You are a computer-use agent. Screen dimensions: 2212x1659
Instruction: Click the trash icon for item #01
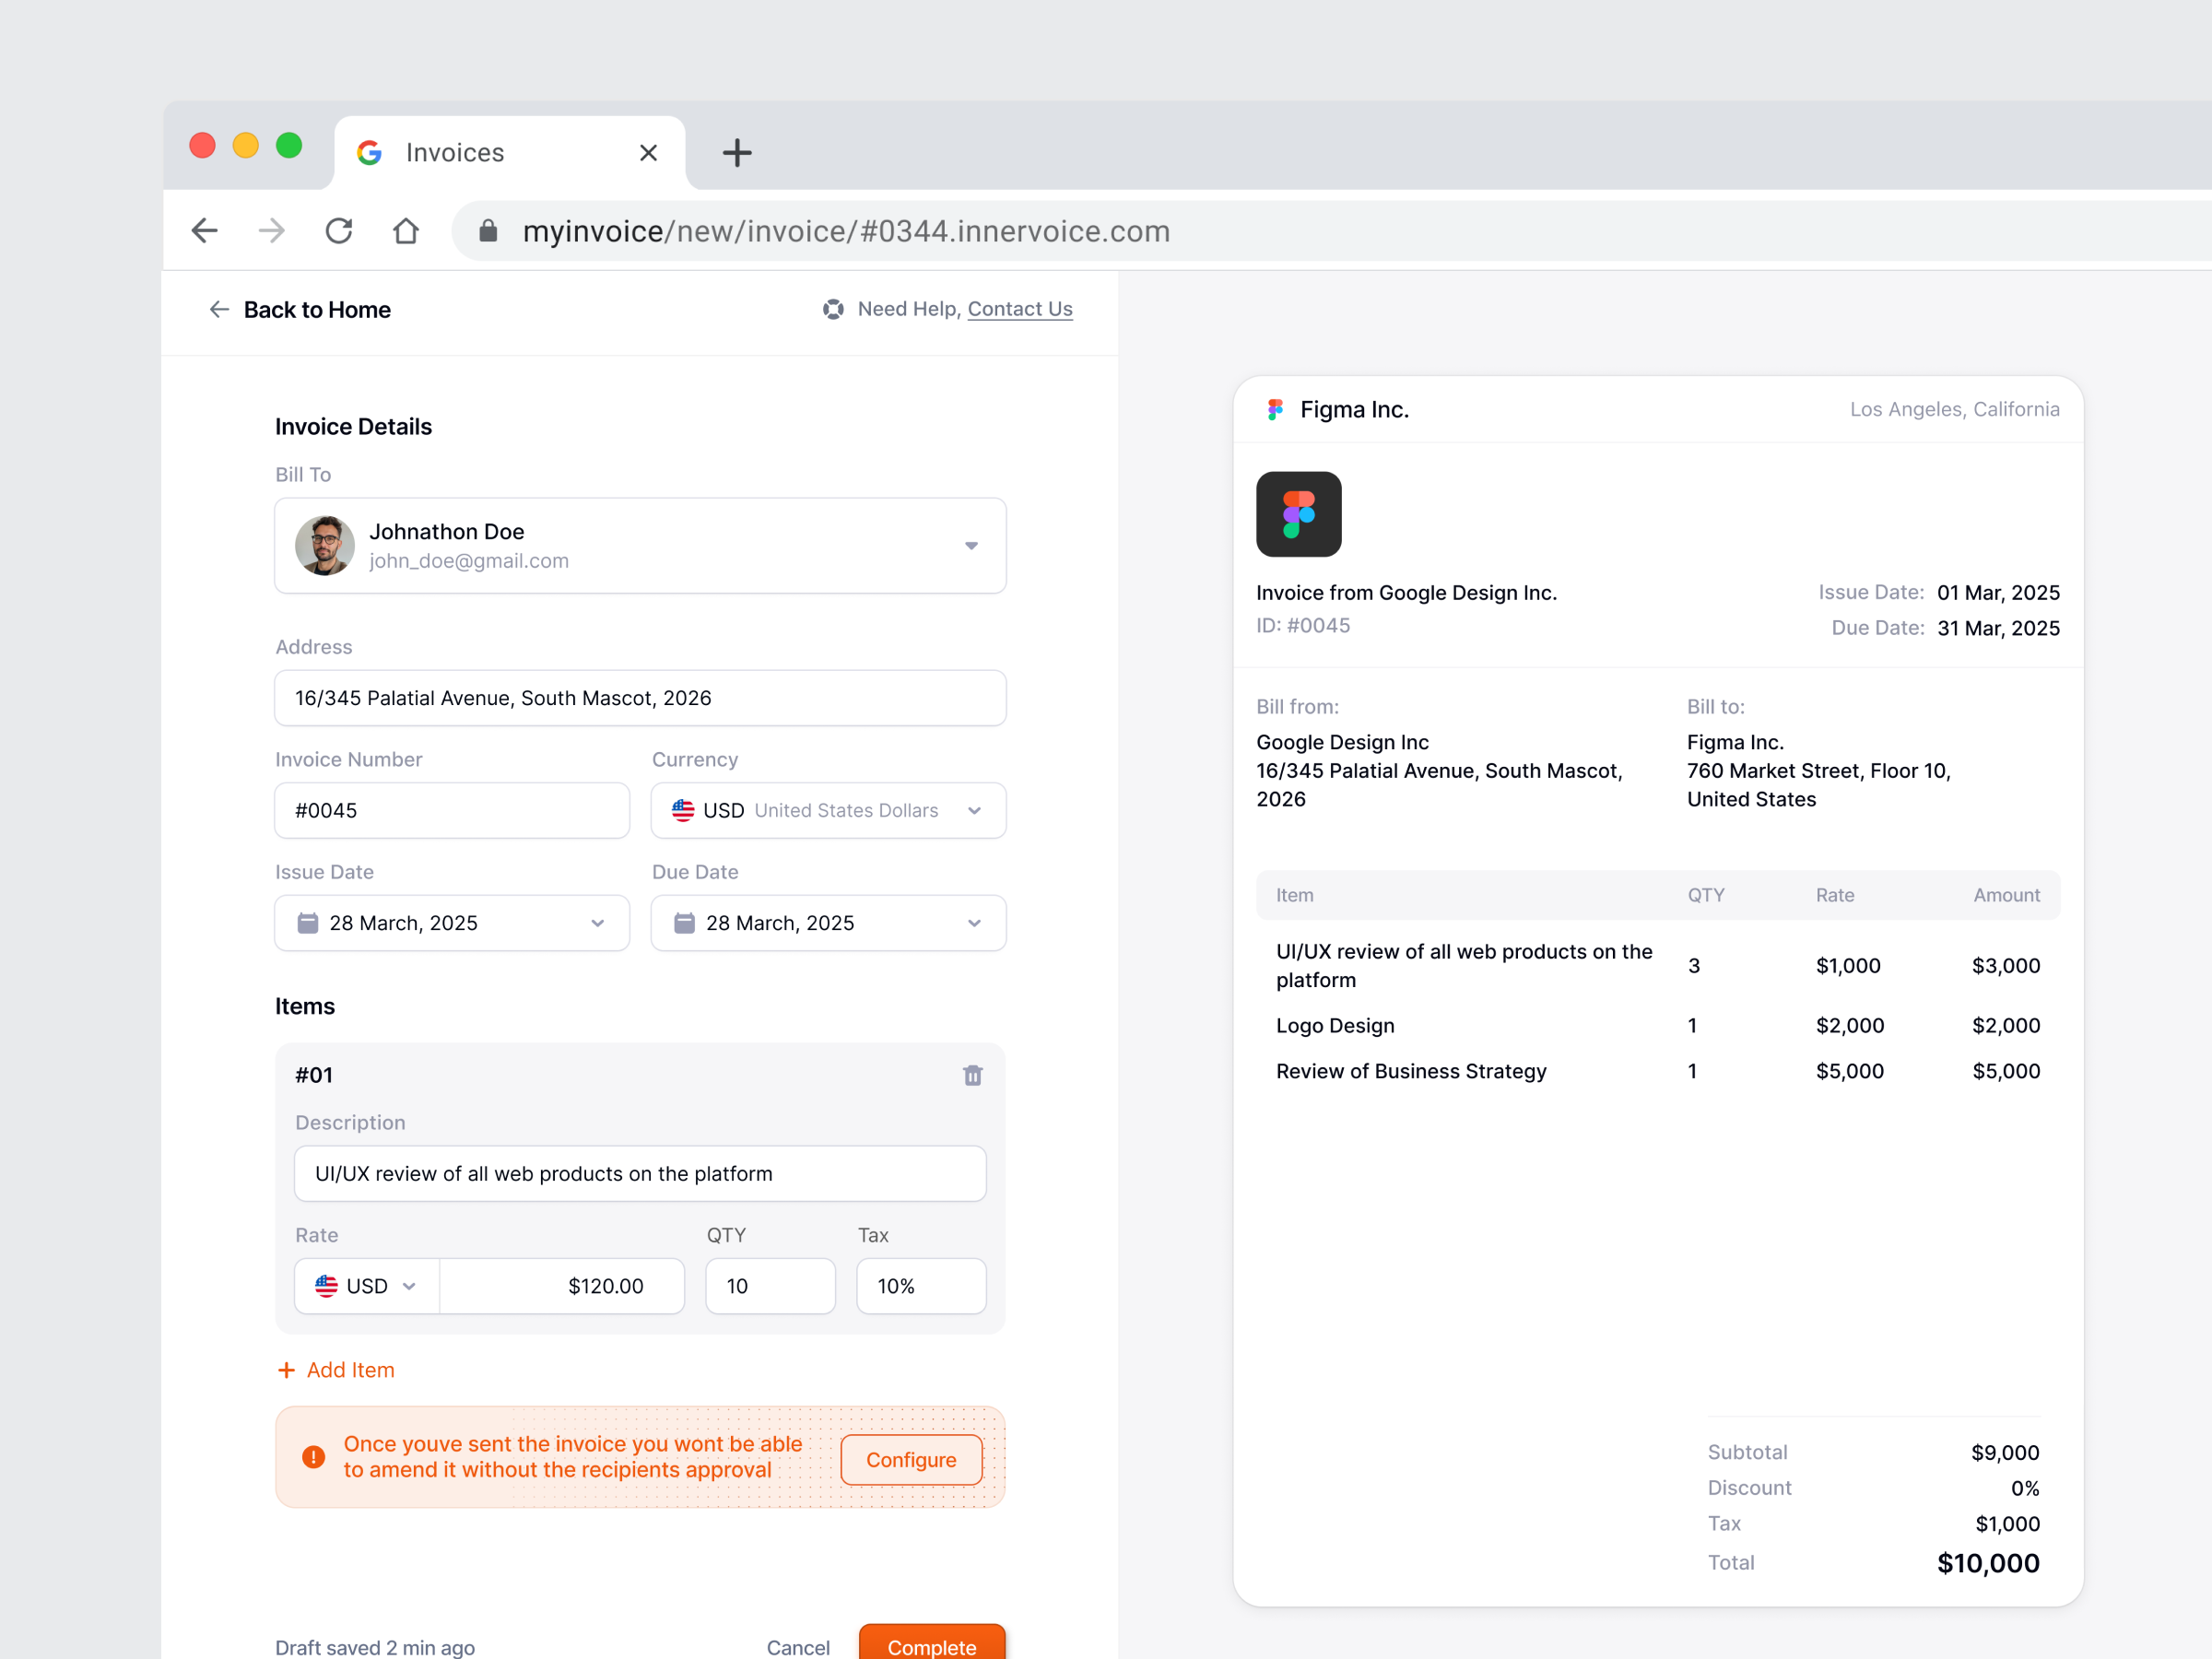(x=972, y=1075)
